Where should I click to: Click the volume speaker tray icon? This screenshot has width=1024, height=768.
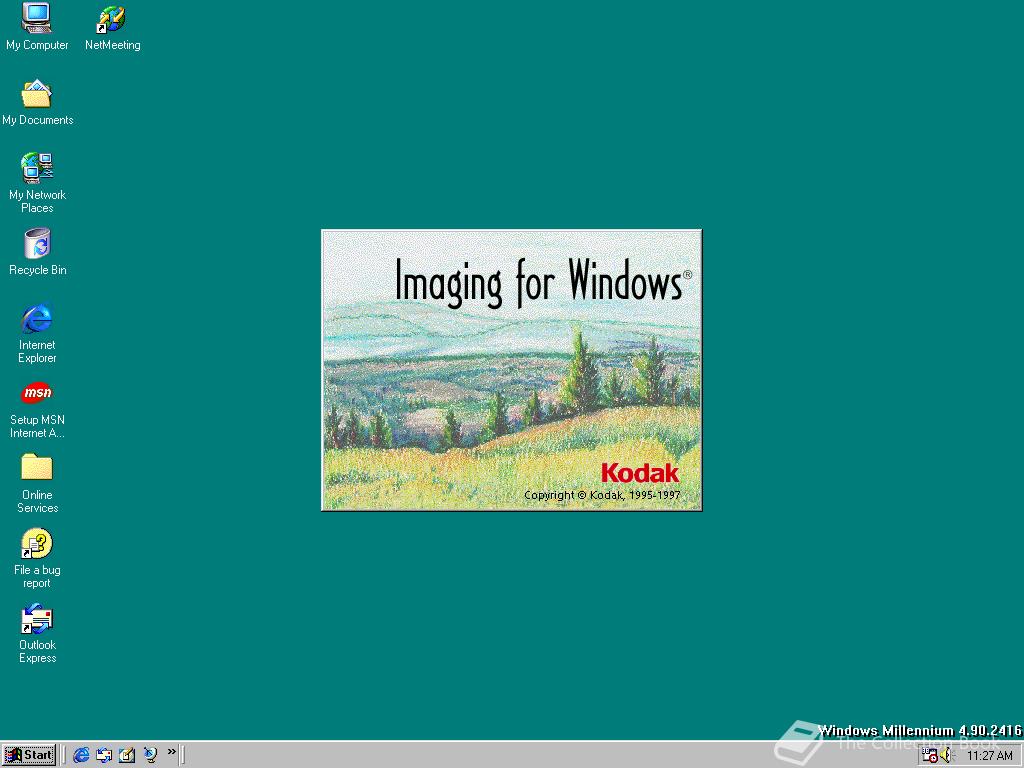(946, 756)
